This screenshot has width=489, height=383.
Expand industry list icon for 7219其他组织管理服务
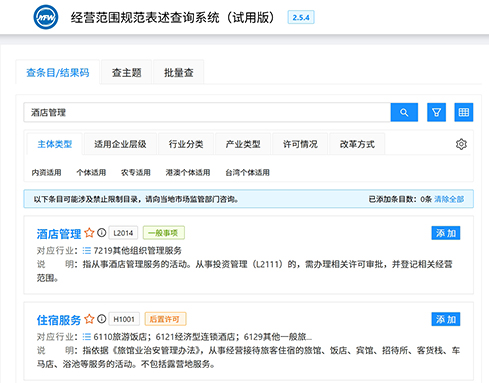click(87, 250)
